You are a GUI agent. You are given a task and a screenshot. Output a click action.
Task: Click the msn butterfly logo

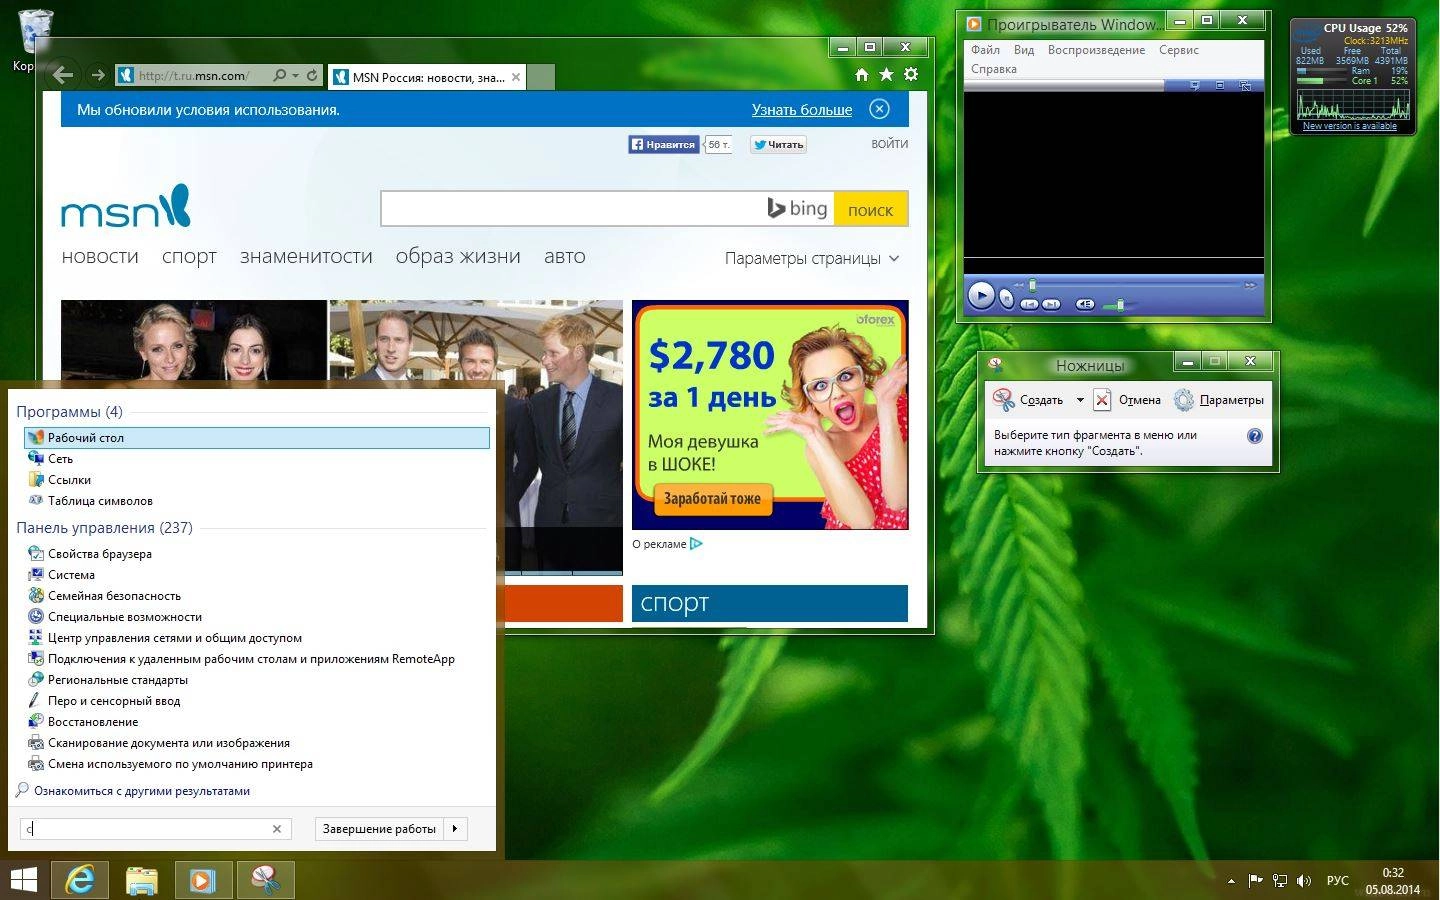tap(125, 206)
